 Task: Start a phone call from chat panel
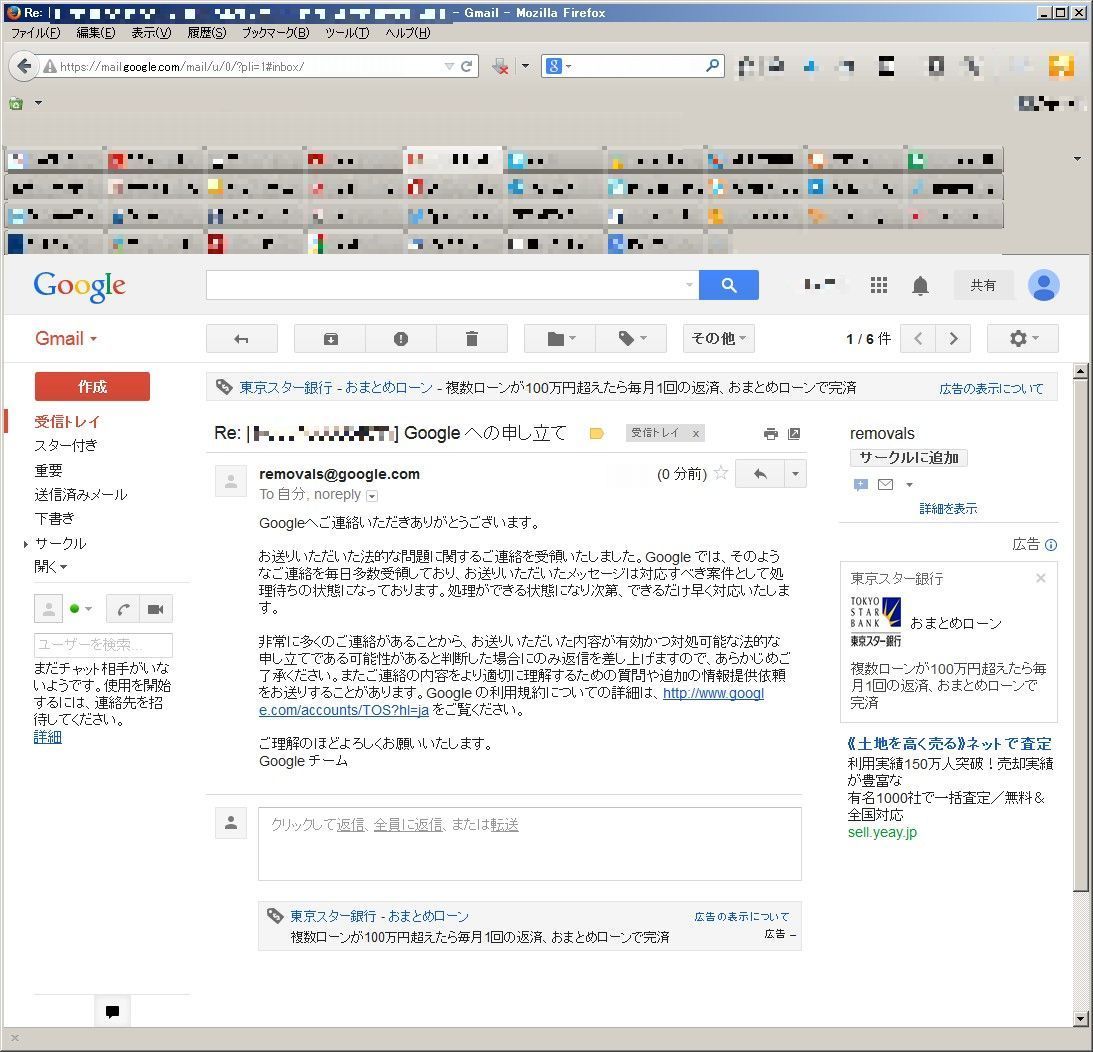(123, 609)
